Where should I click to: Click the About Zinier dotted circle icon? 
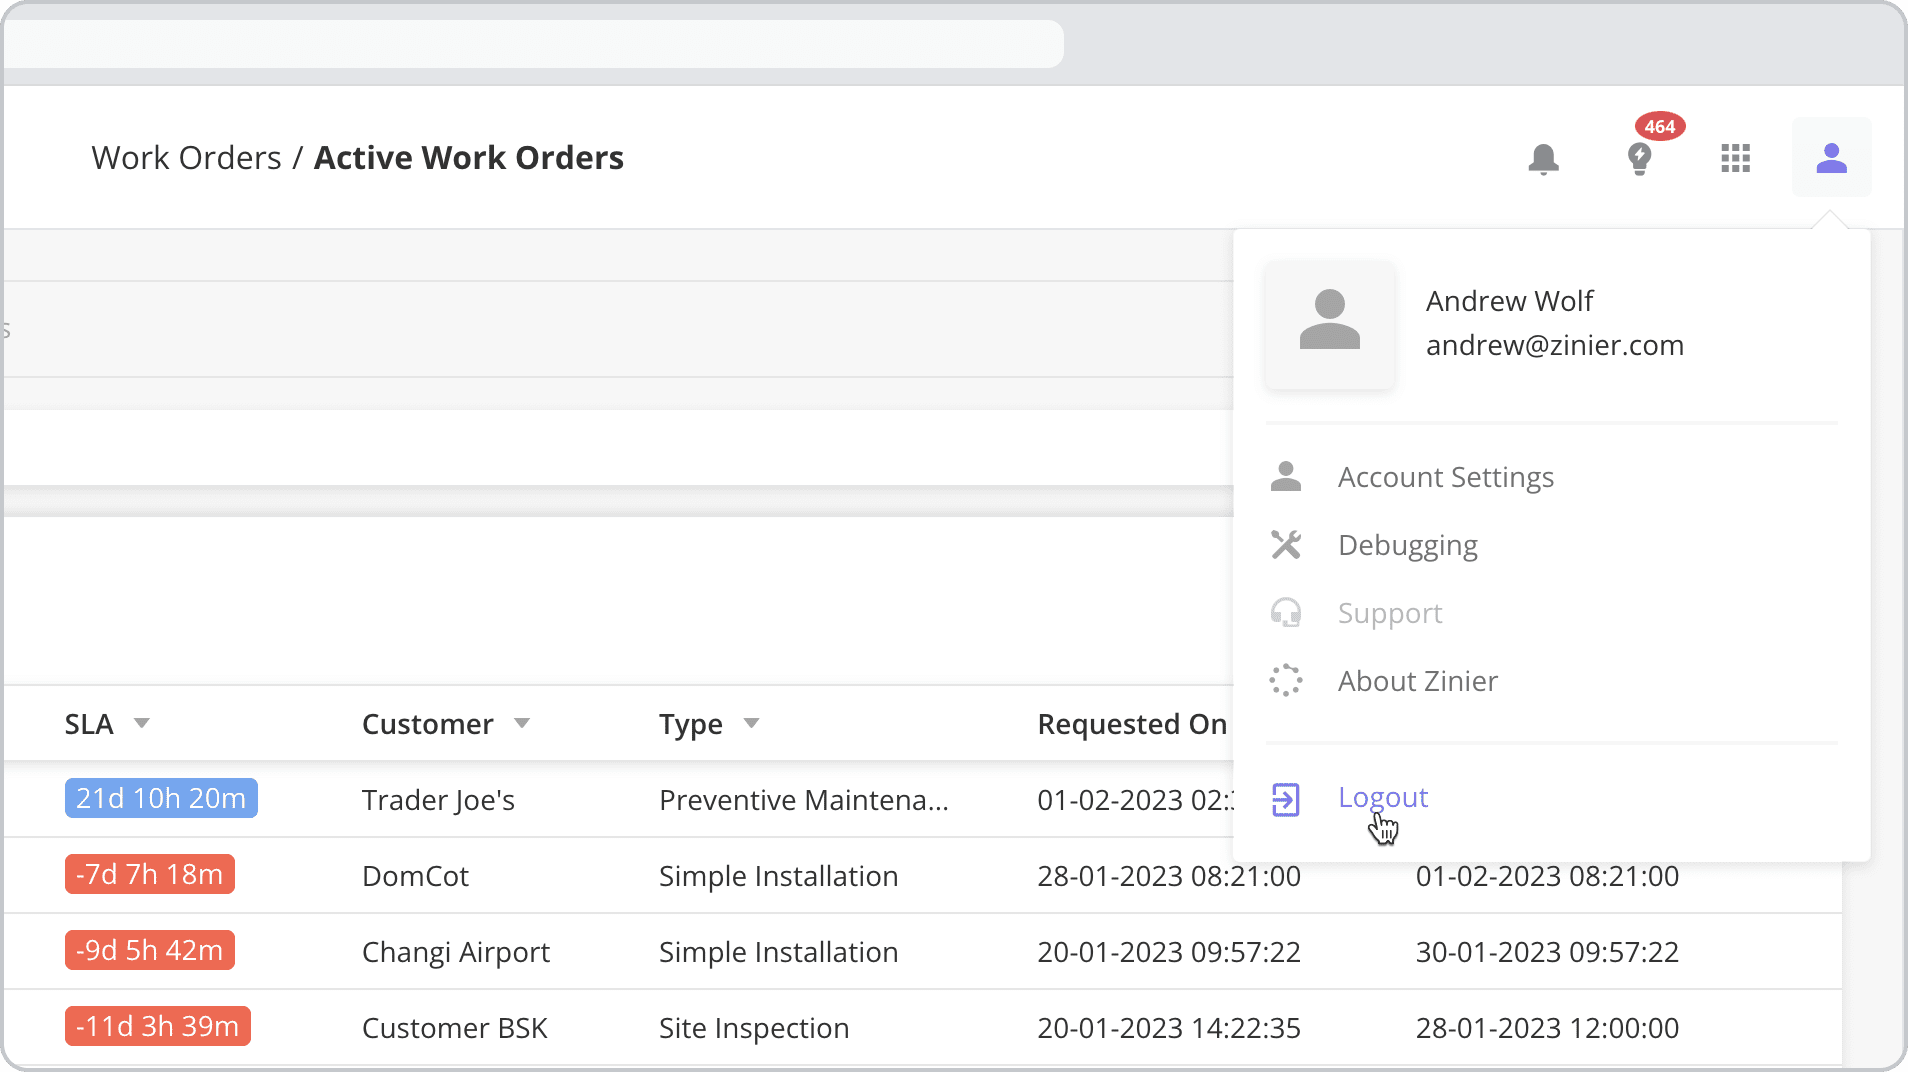point(1286,681)
